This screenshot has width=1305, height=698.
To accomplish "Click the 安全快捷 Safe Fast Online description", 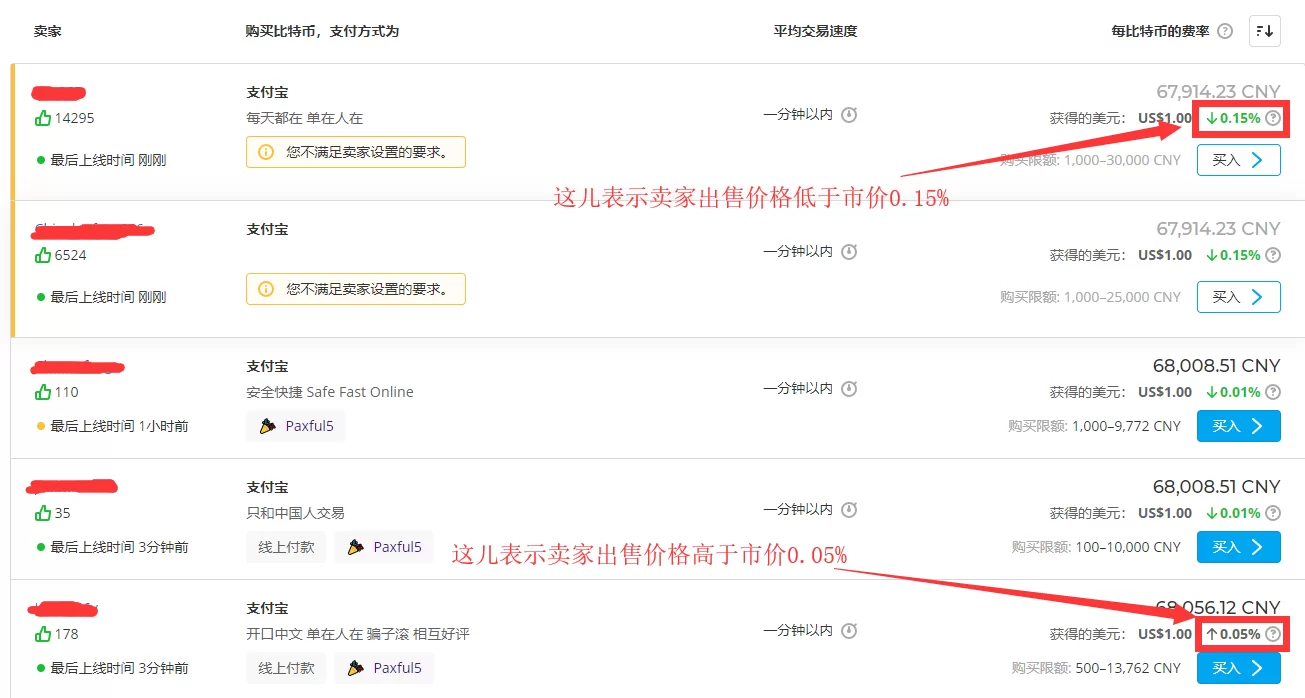I will pyautogui.click(x=330, y=392).
